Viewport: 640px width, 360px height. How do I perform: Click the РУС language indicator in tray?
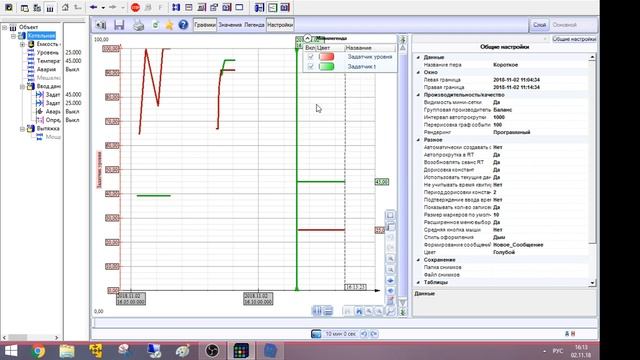[x=558, y=351]
